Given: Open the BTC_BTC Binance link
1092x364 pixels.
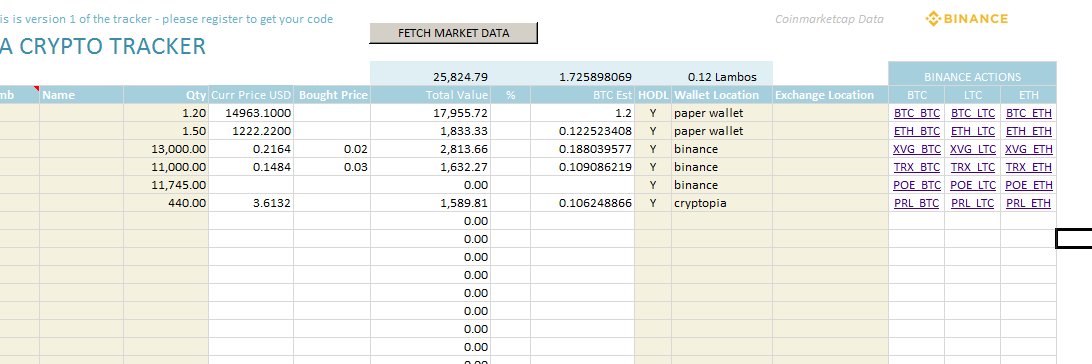Looking at the screenshot, I should point(916,113).
